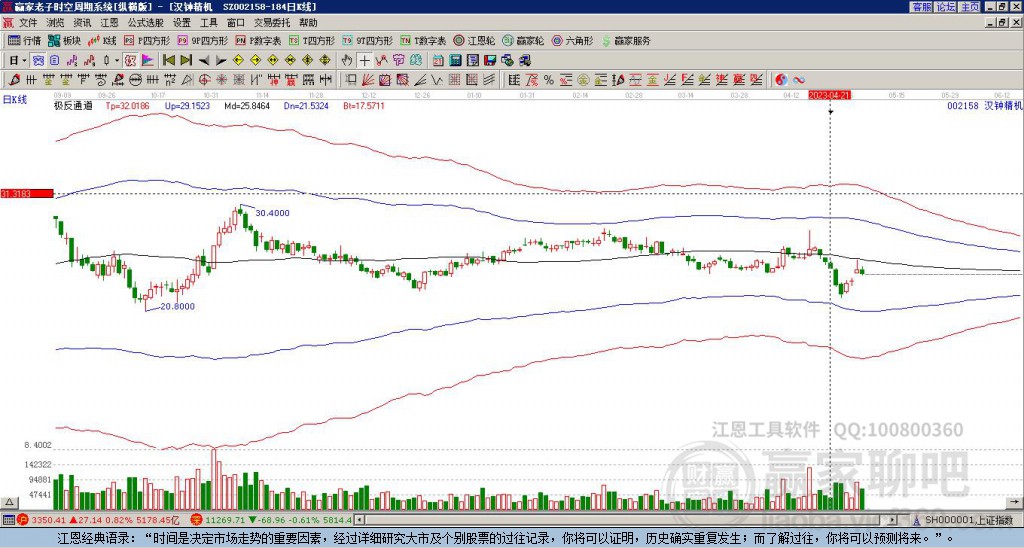Toggle the 权 price adjustment icon
The height and width of the screenshot is (548, 1024).
coord(129,60)
